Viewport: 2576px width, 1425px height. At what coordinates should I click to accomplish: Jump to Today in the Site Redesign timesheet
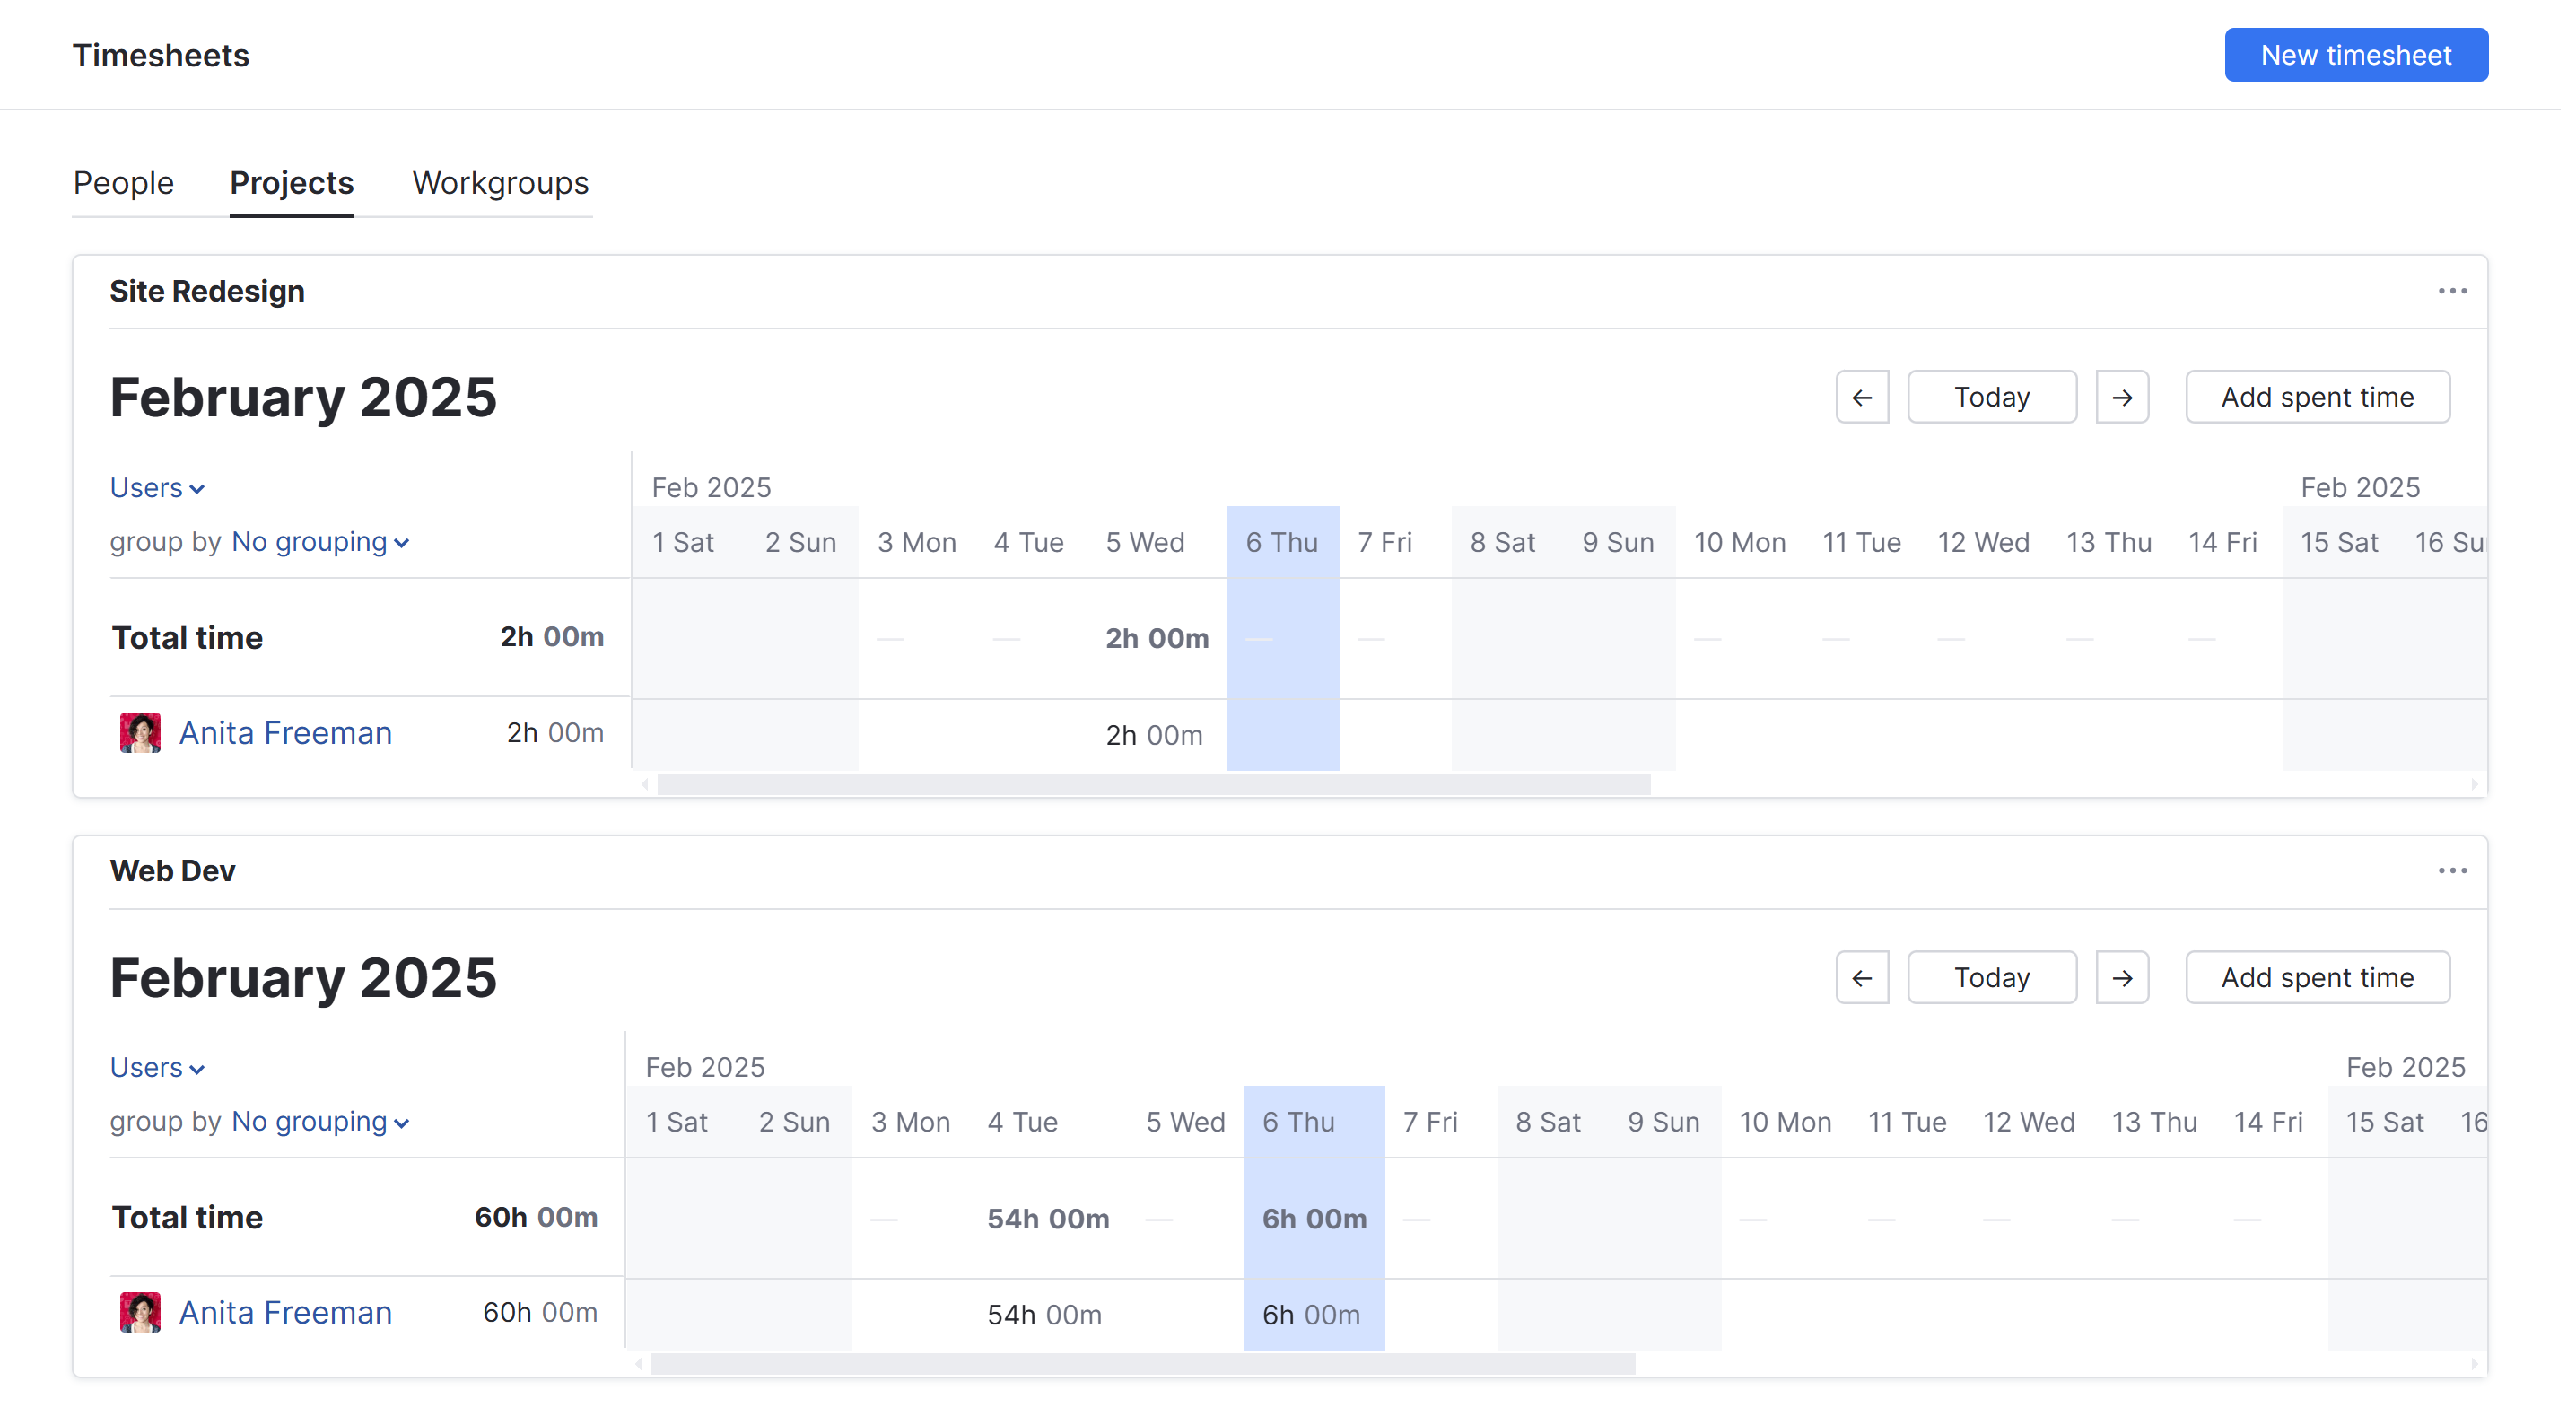click(1992, 397)
